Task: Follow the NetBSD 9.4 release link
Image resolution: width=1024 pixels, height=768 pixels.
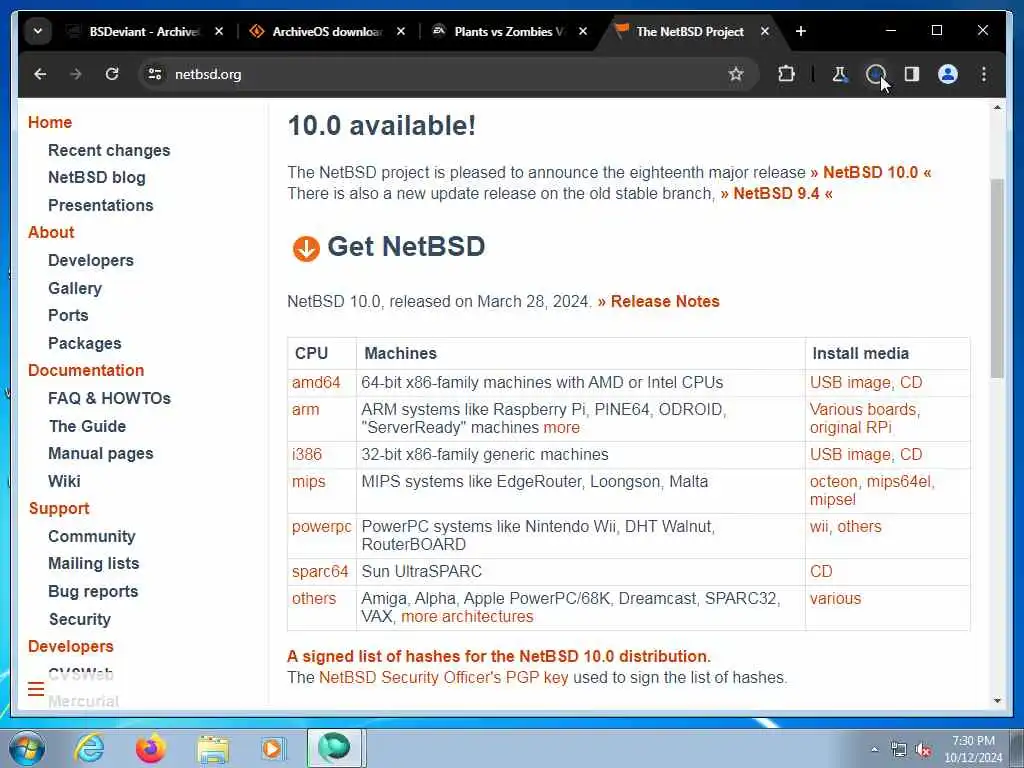Action: coord(776,193)
